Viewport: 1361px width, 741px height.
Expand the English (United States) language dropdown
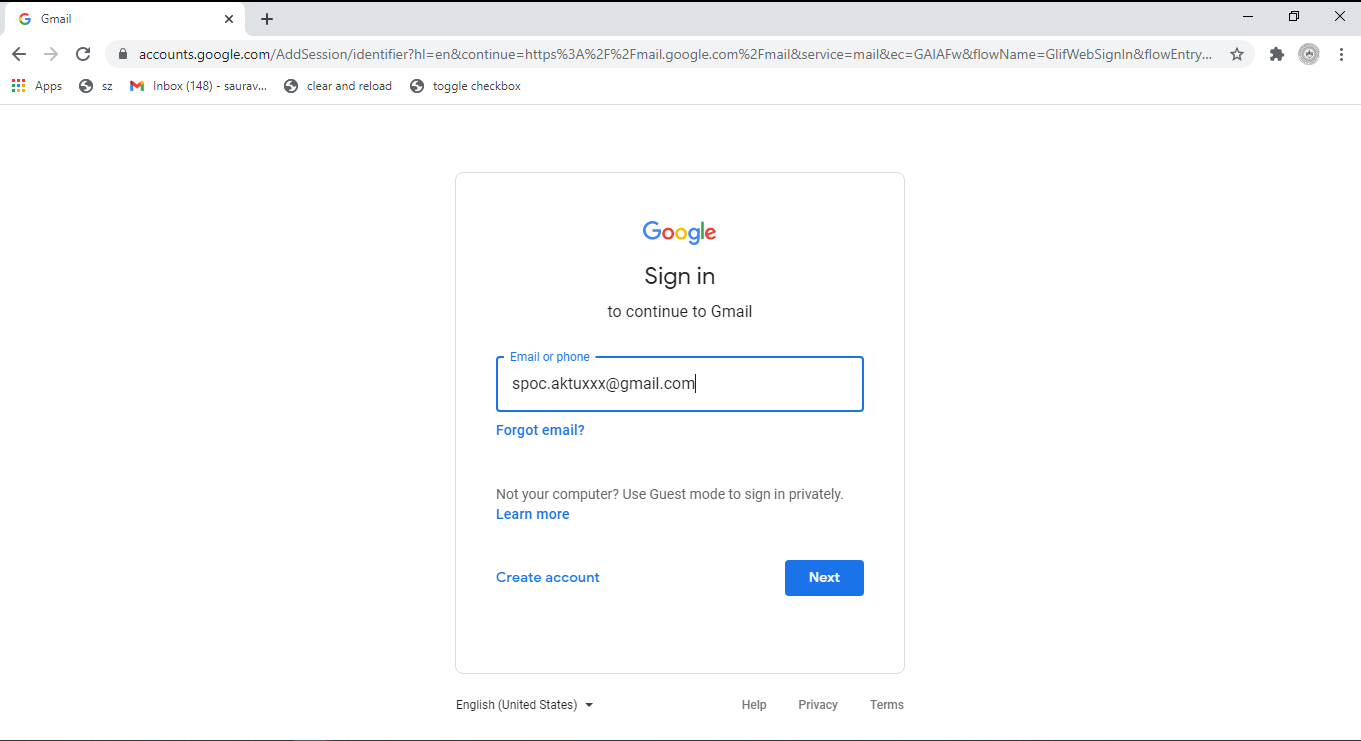pos(525,705)
